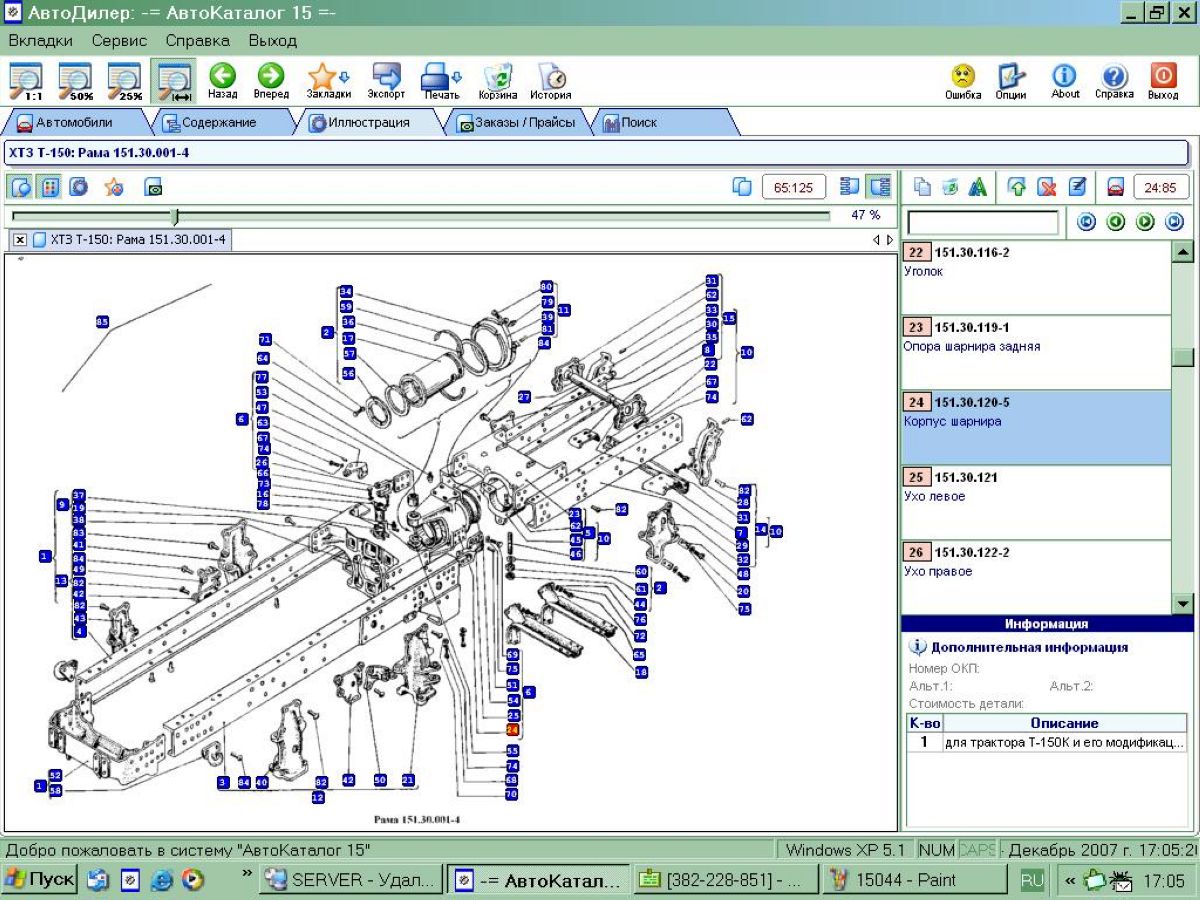
Task: Open История (History)
Action: [x=550, y=80]
